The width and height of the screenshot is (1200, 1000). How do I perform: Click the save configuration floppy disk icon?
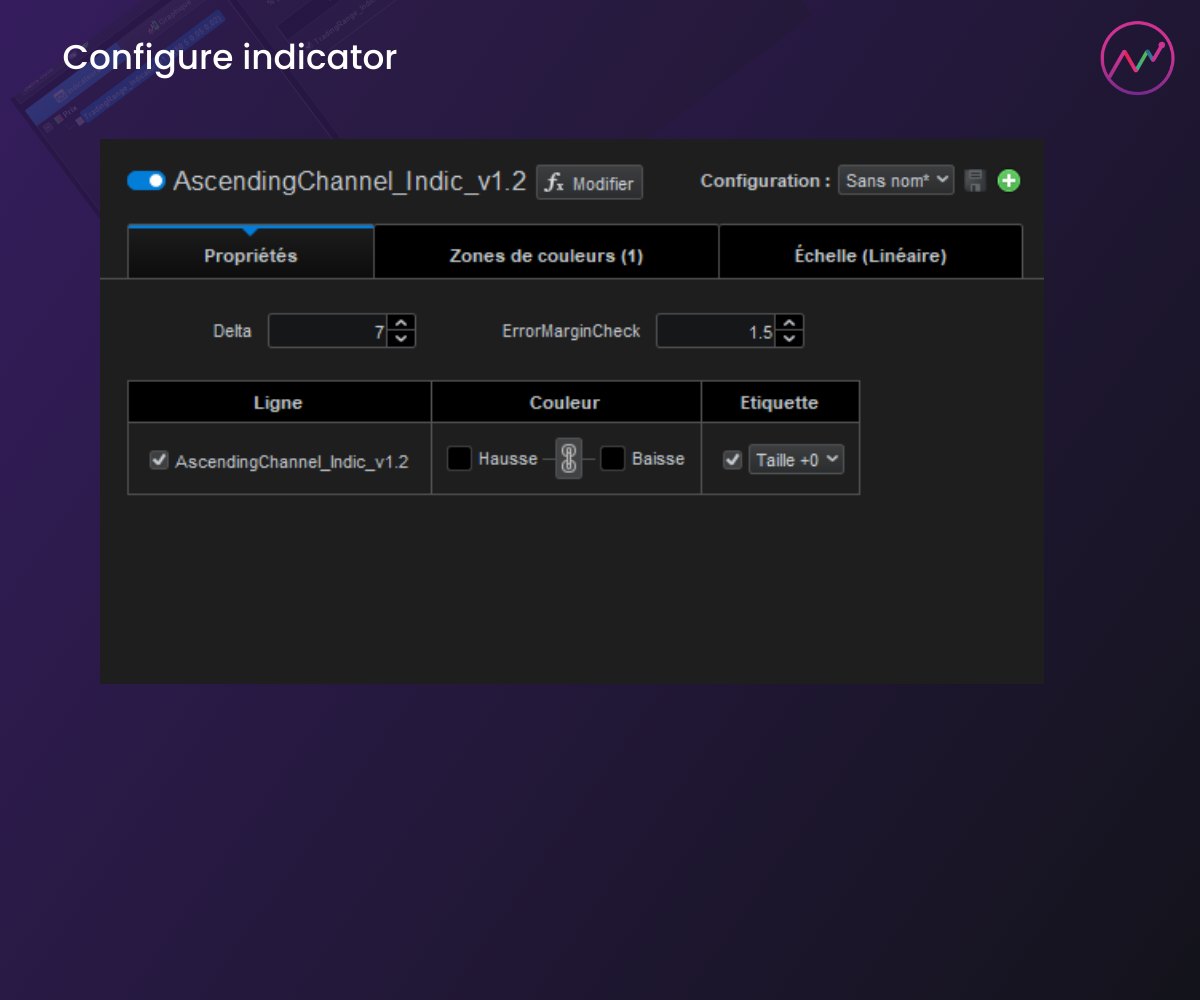click(x=975, y=181)
